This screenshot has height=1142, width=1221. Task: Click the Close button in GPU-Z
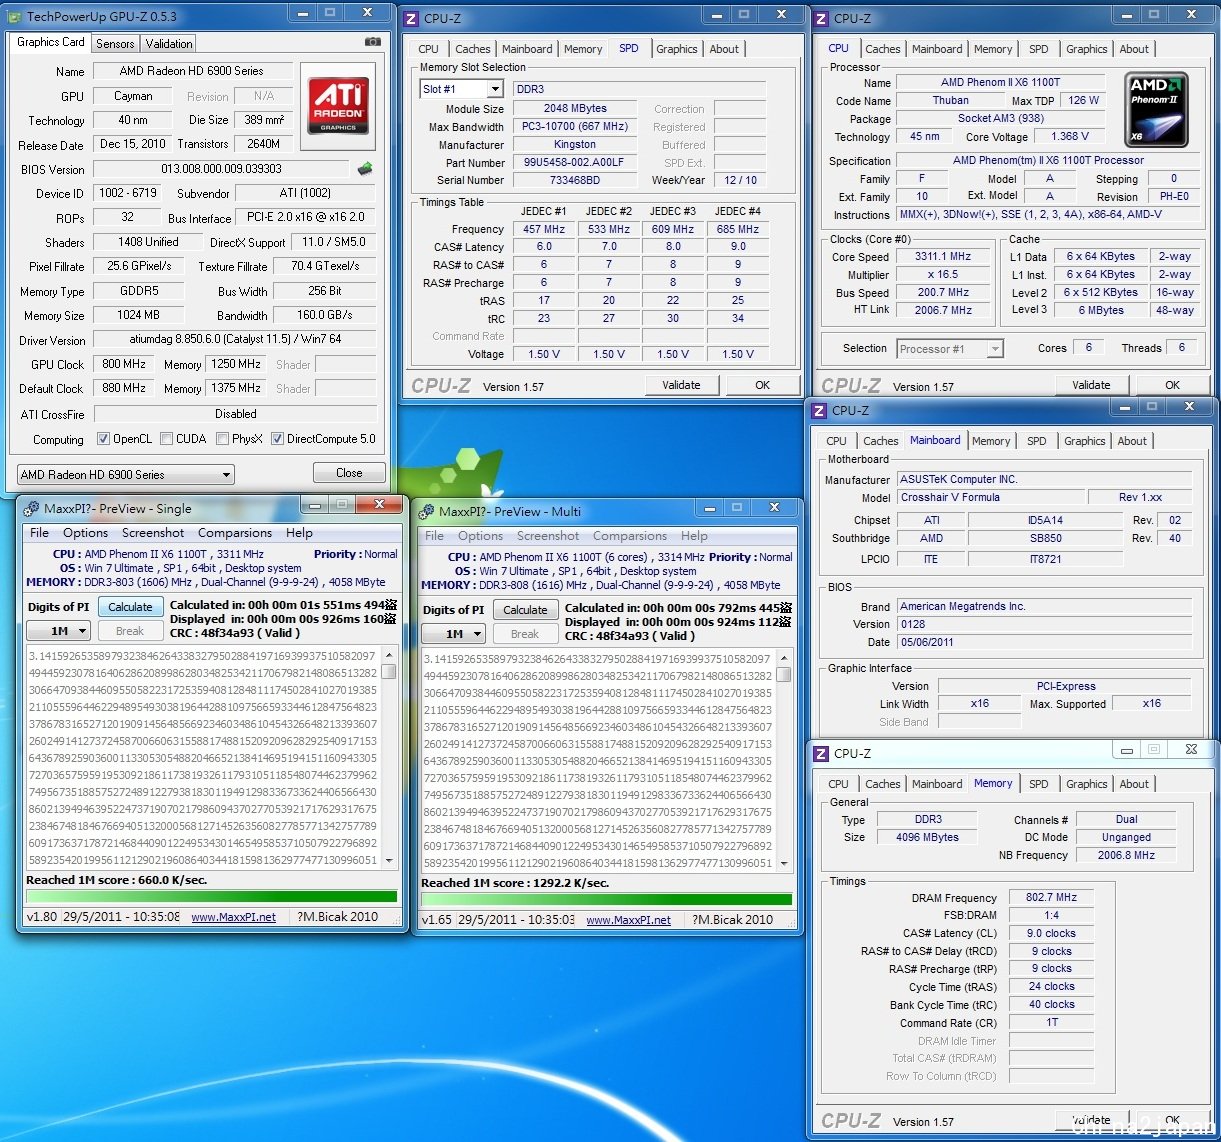(349, 473)
